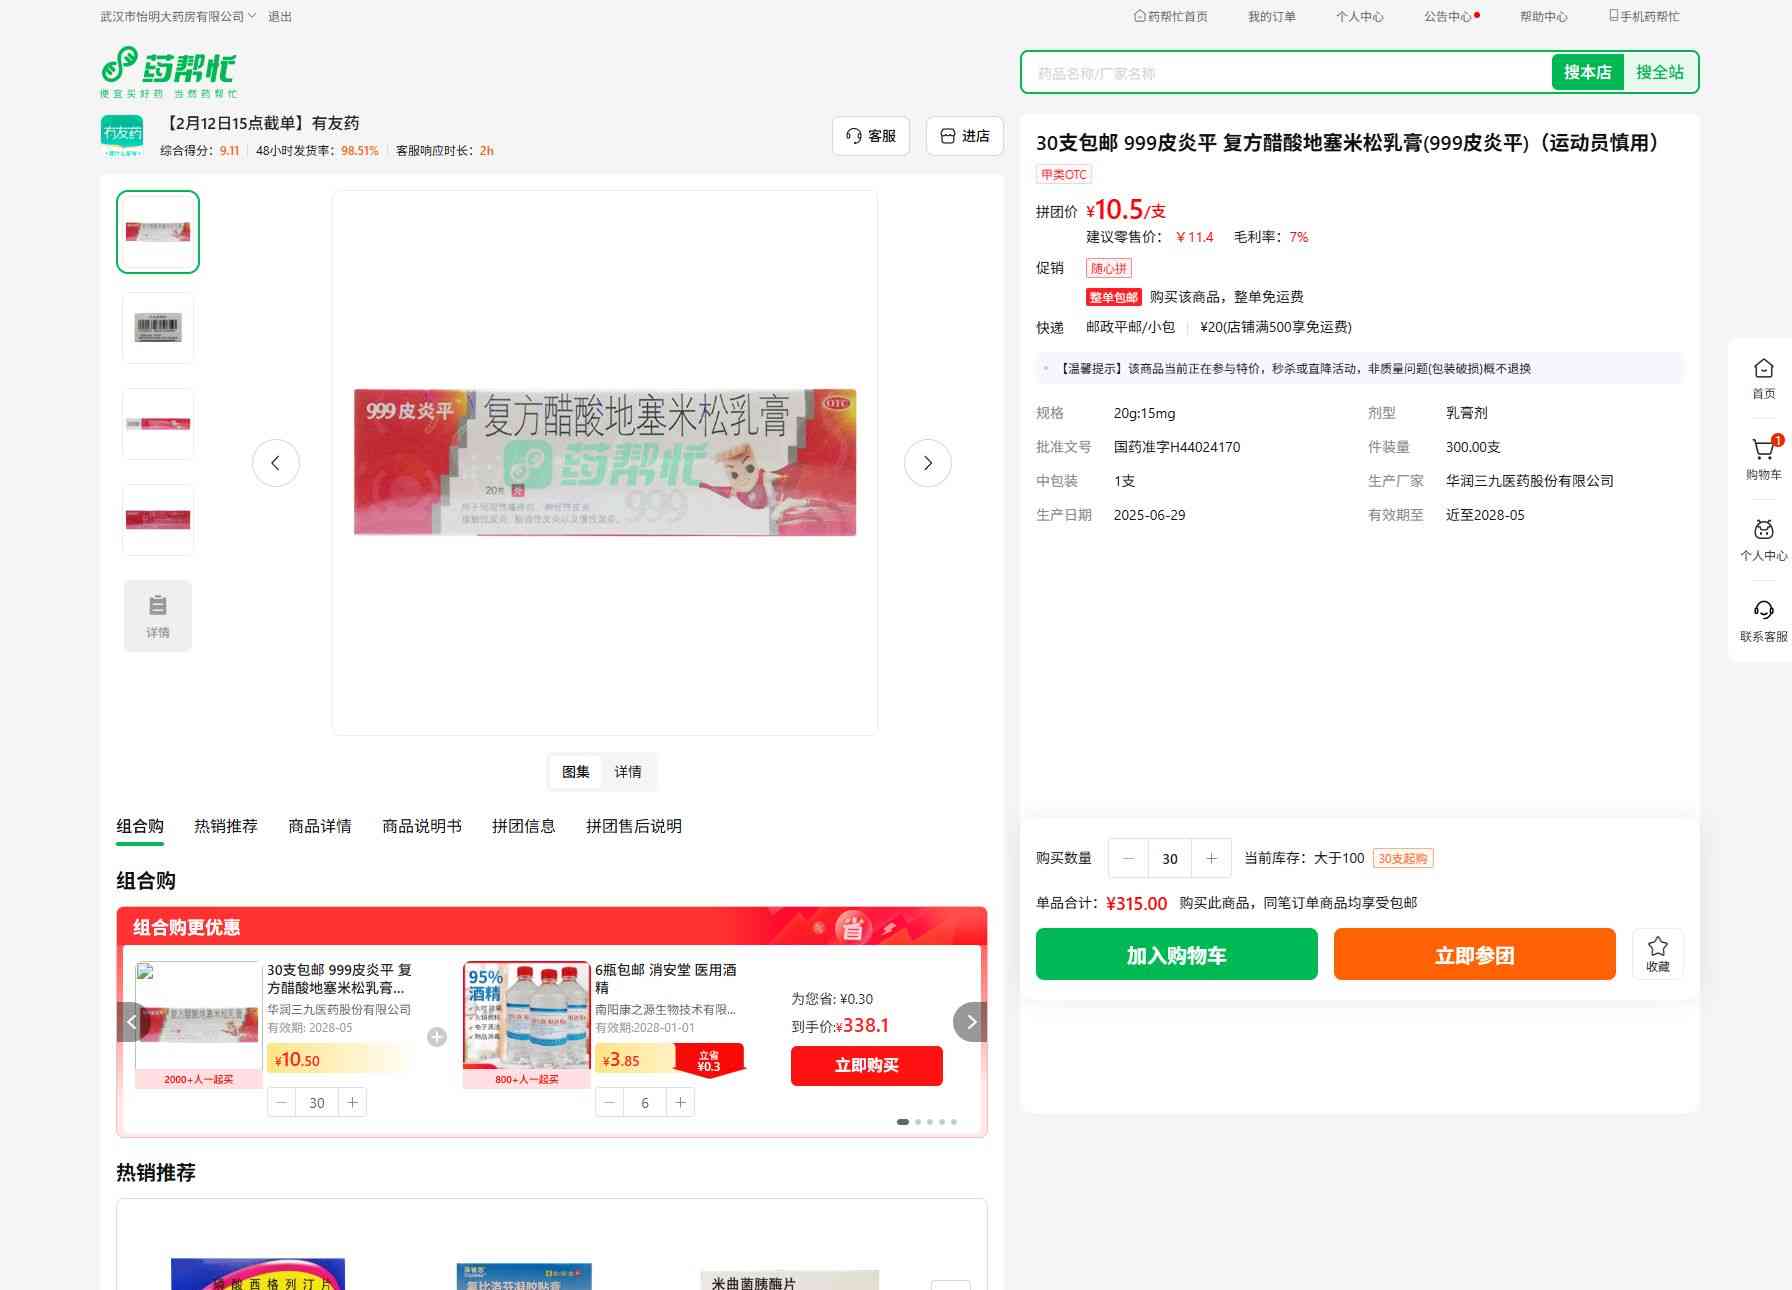Select the 拼团信息 tab

[523, 826]
